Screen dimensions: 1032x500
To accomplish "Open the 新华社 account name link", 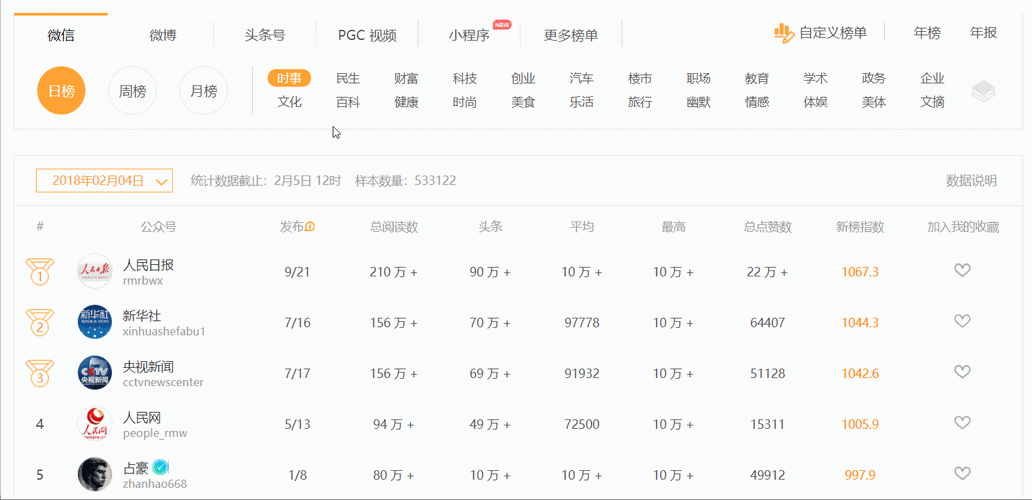I will (x=142, y=316).
